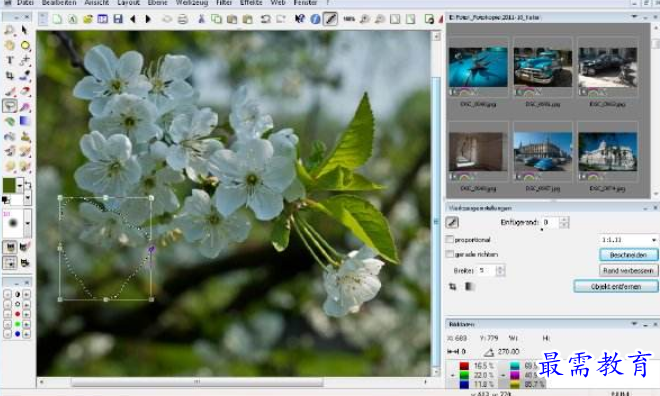
Task: Select the lasso selection tool
Action: (10, 106)
